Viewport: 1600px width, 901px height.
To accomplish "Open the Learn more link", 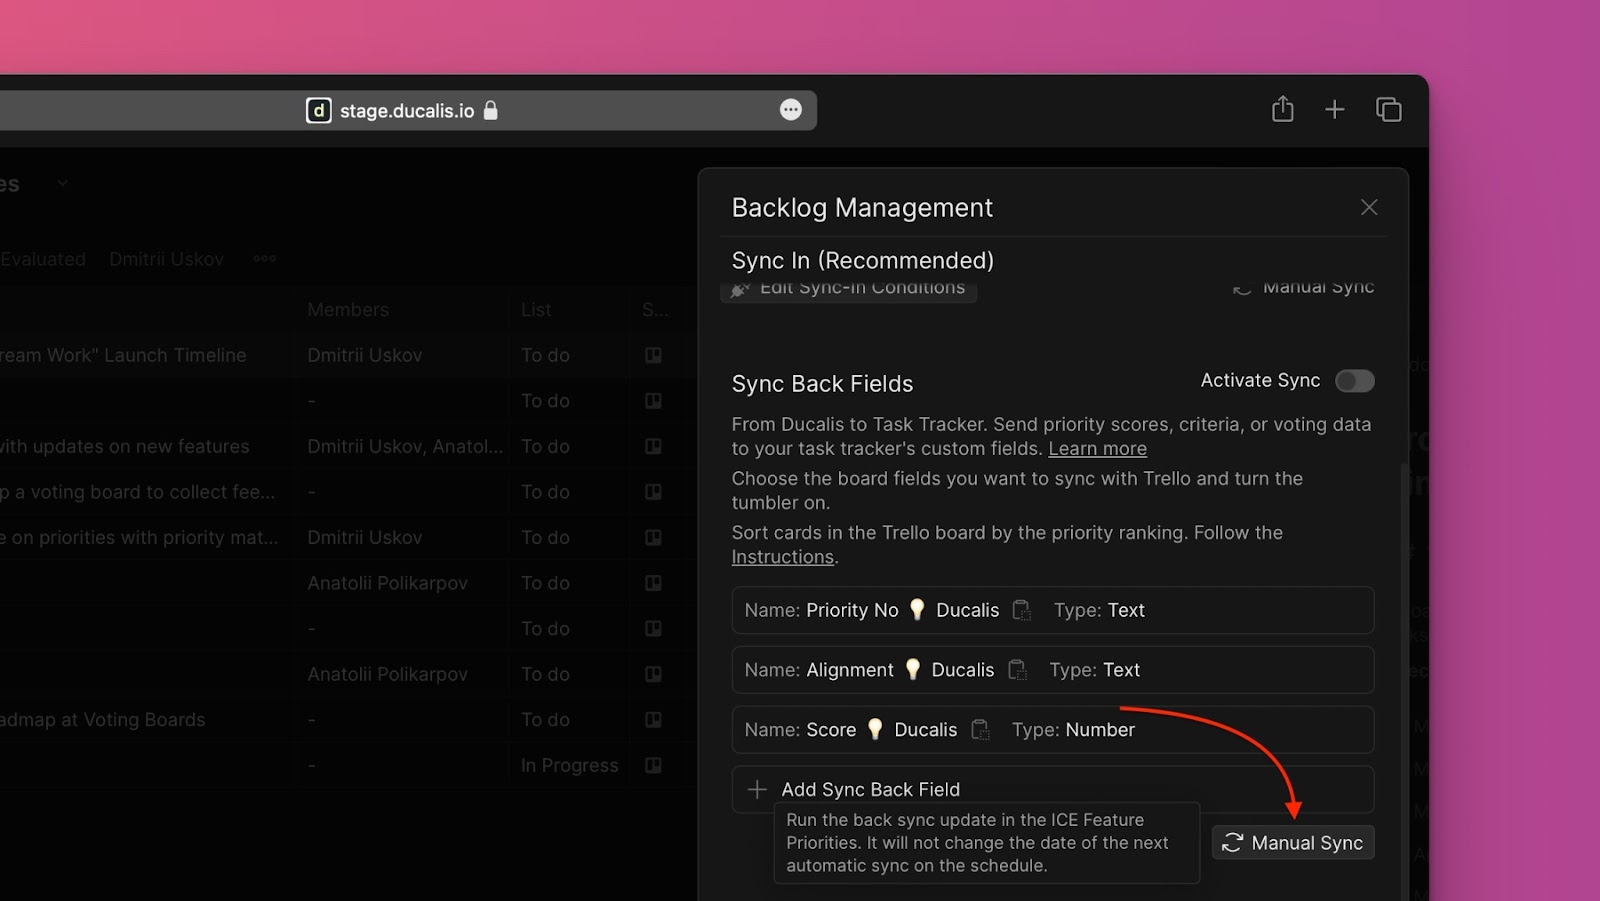I will click(x=1097, y=449).
